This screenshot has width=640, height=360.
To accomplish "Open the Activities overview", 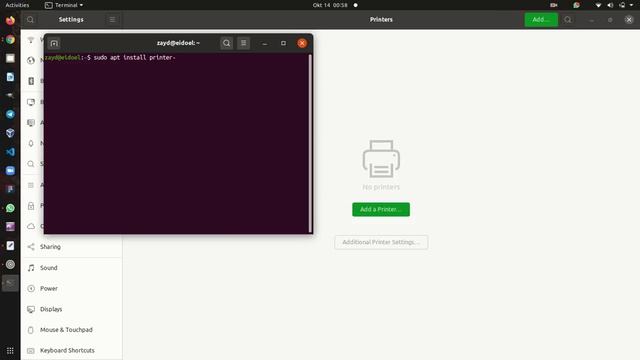I will tap(17, 5).
